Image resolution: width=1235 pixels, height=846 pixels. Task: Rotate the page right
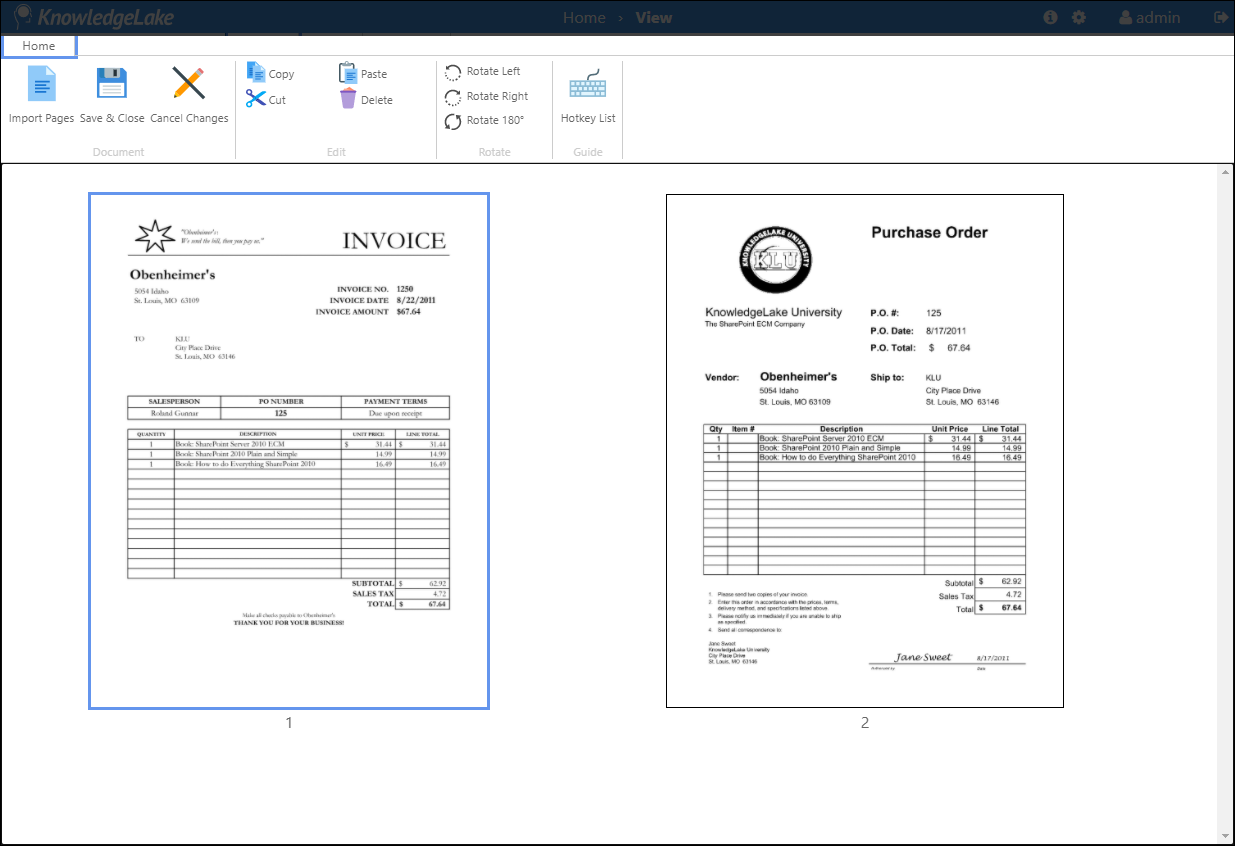point(486,97)
